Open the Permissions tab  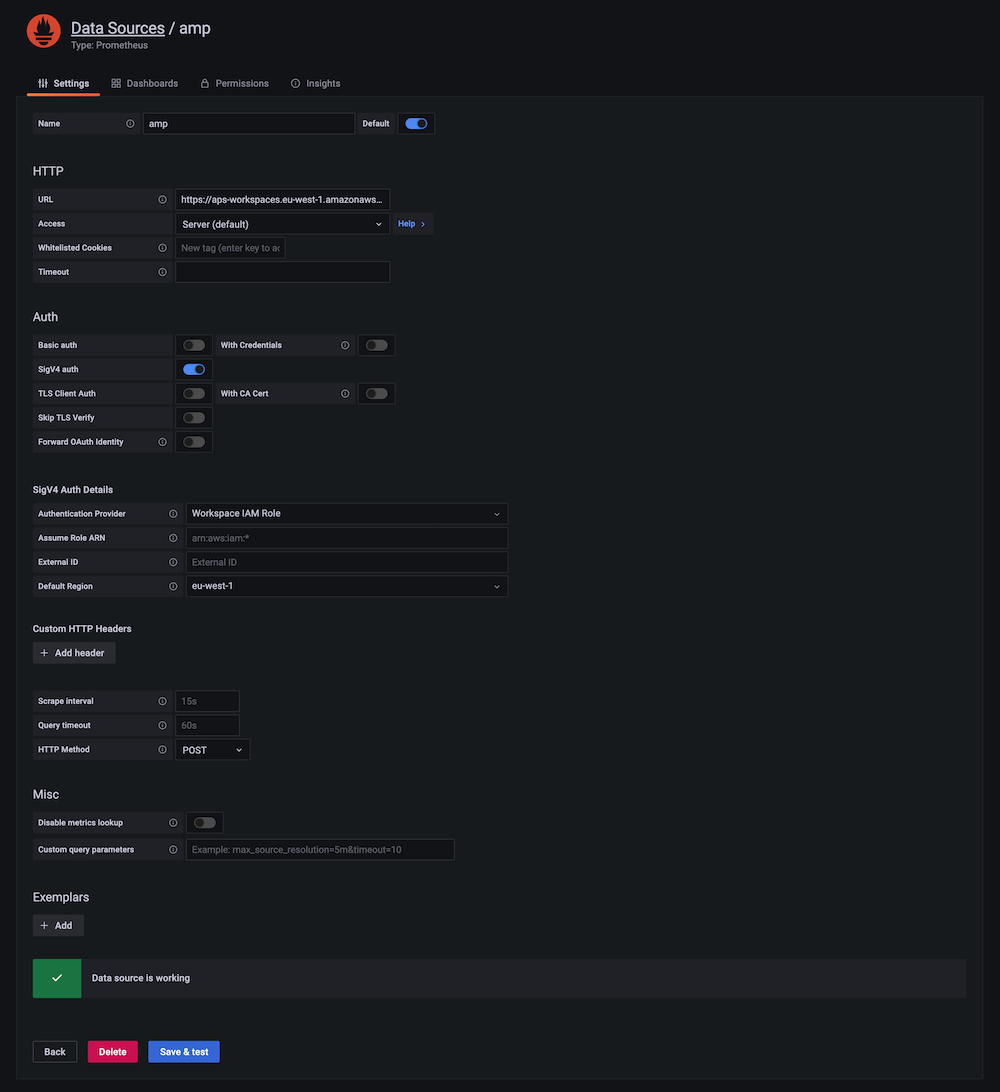click(x=235, y=84)
